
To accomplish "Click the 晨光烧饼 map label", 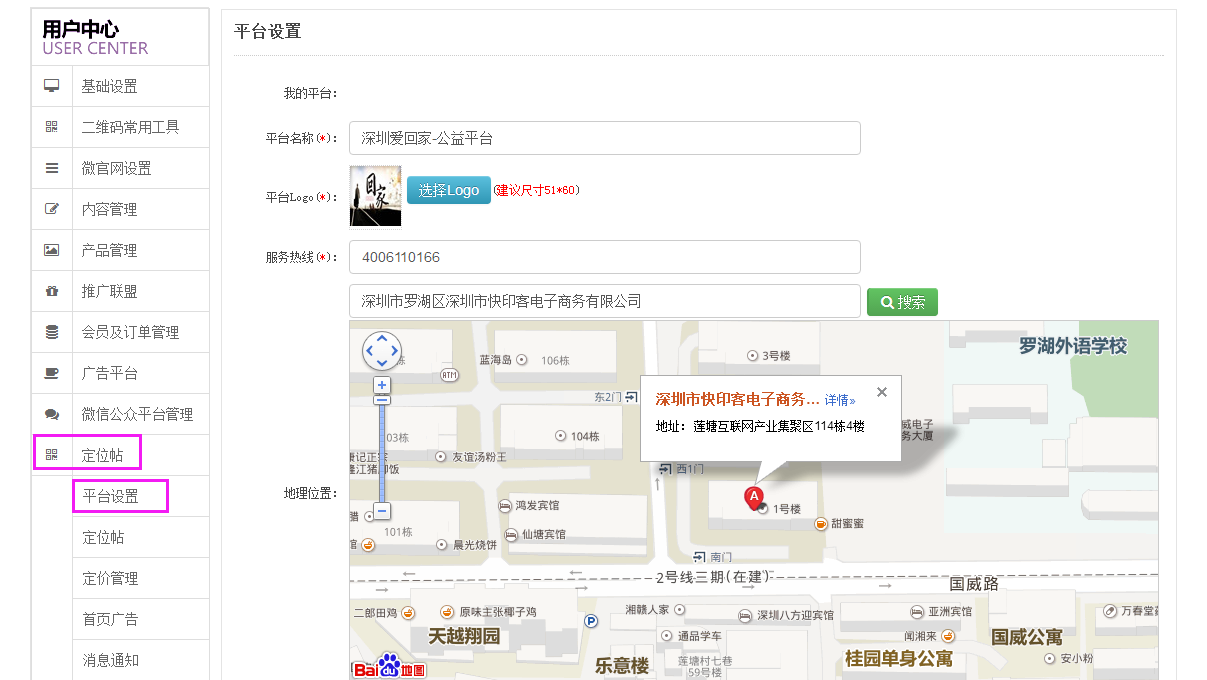I will [475, 545].
